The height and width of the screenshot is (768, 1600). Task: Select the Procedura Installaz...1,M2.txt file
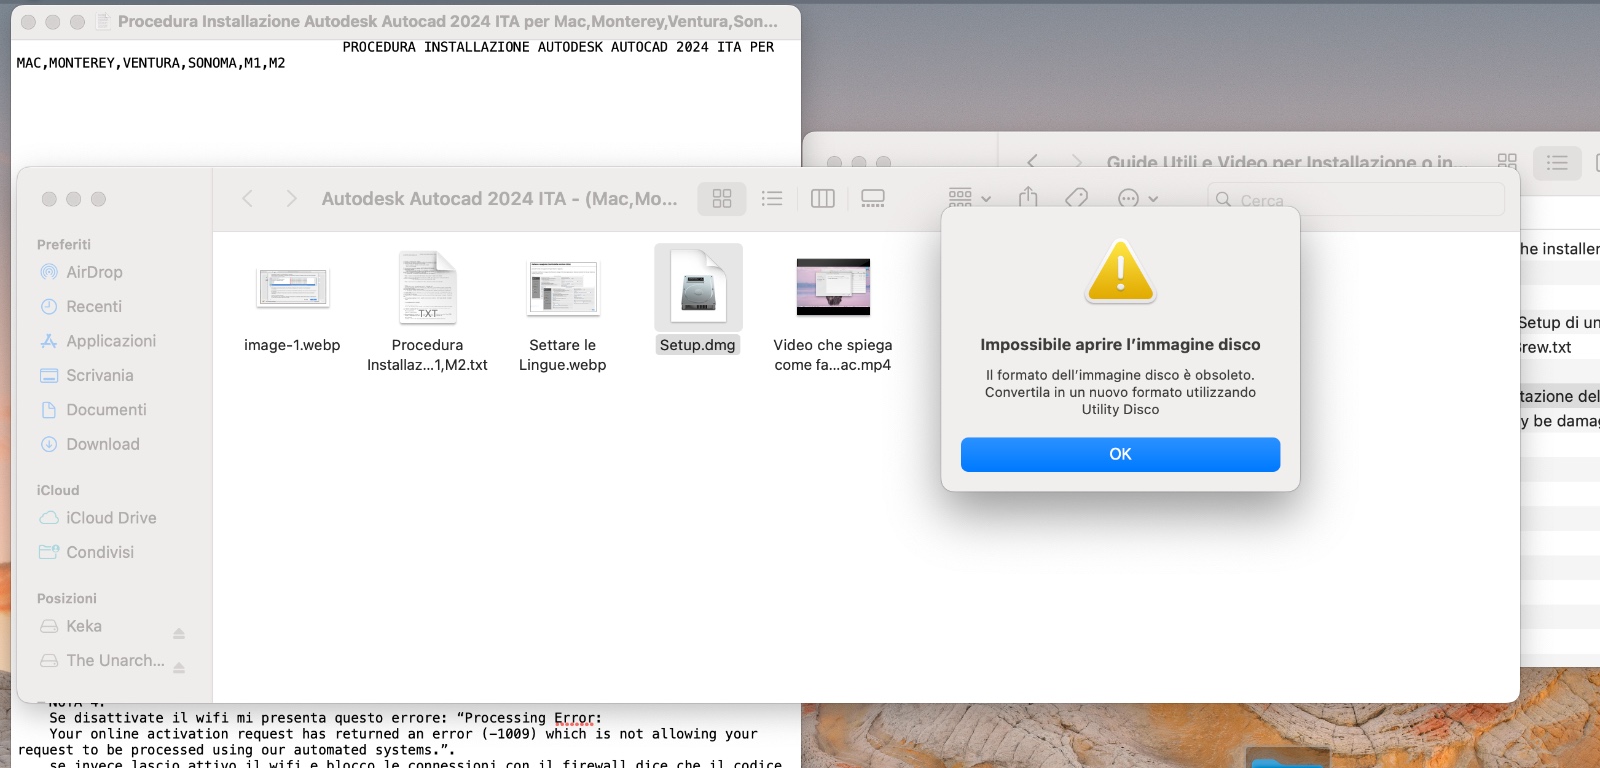coord(427,312)
